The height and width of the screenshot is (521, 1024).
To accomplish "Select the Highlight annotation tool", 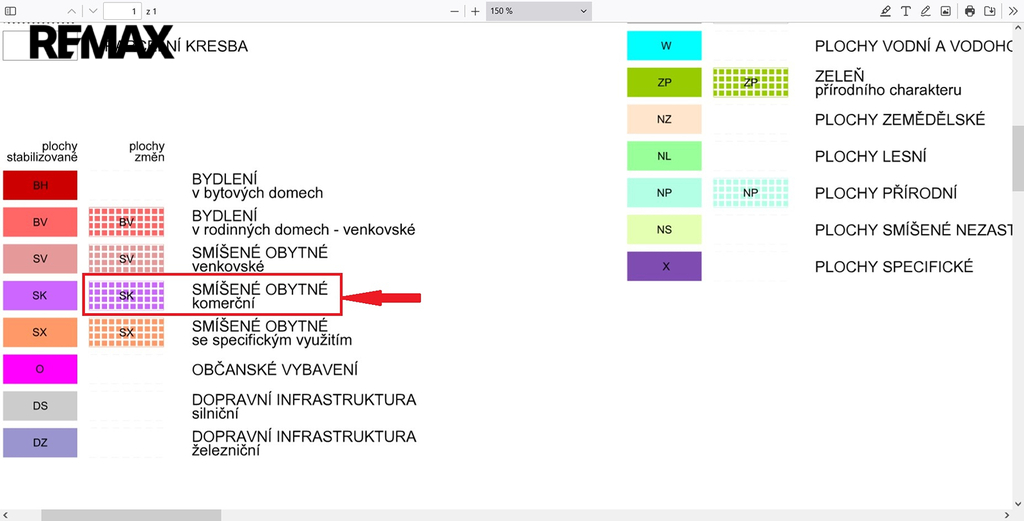I will [x=885, y=11].
